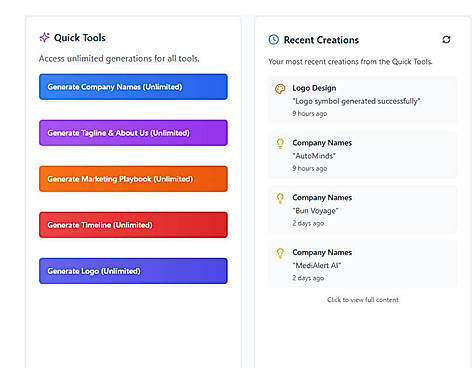The height and width of the screenshot is (368, 472).
Task: Click the palette icon for Logo Design
Action: (x=280, y=89)
